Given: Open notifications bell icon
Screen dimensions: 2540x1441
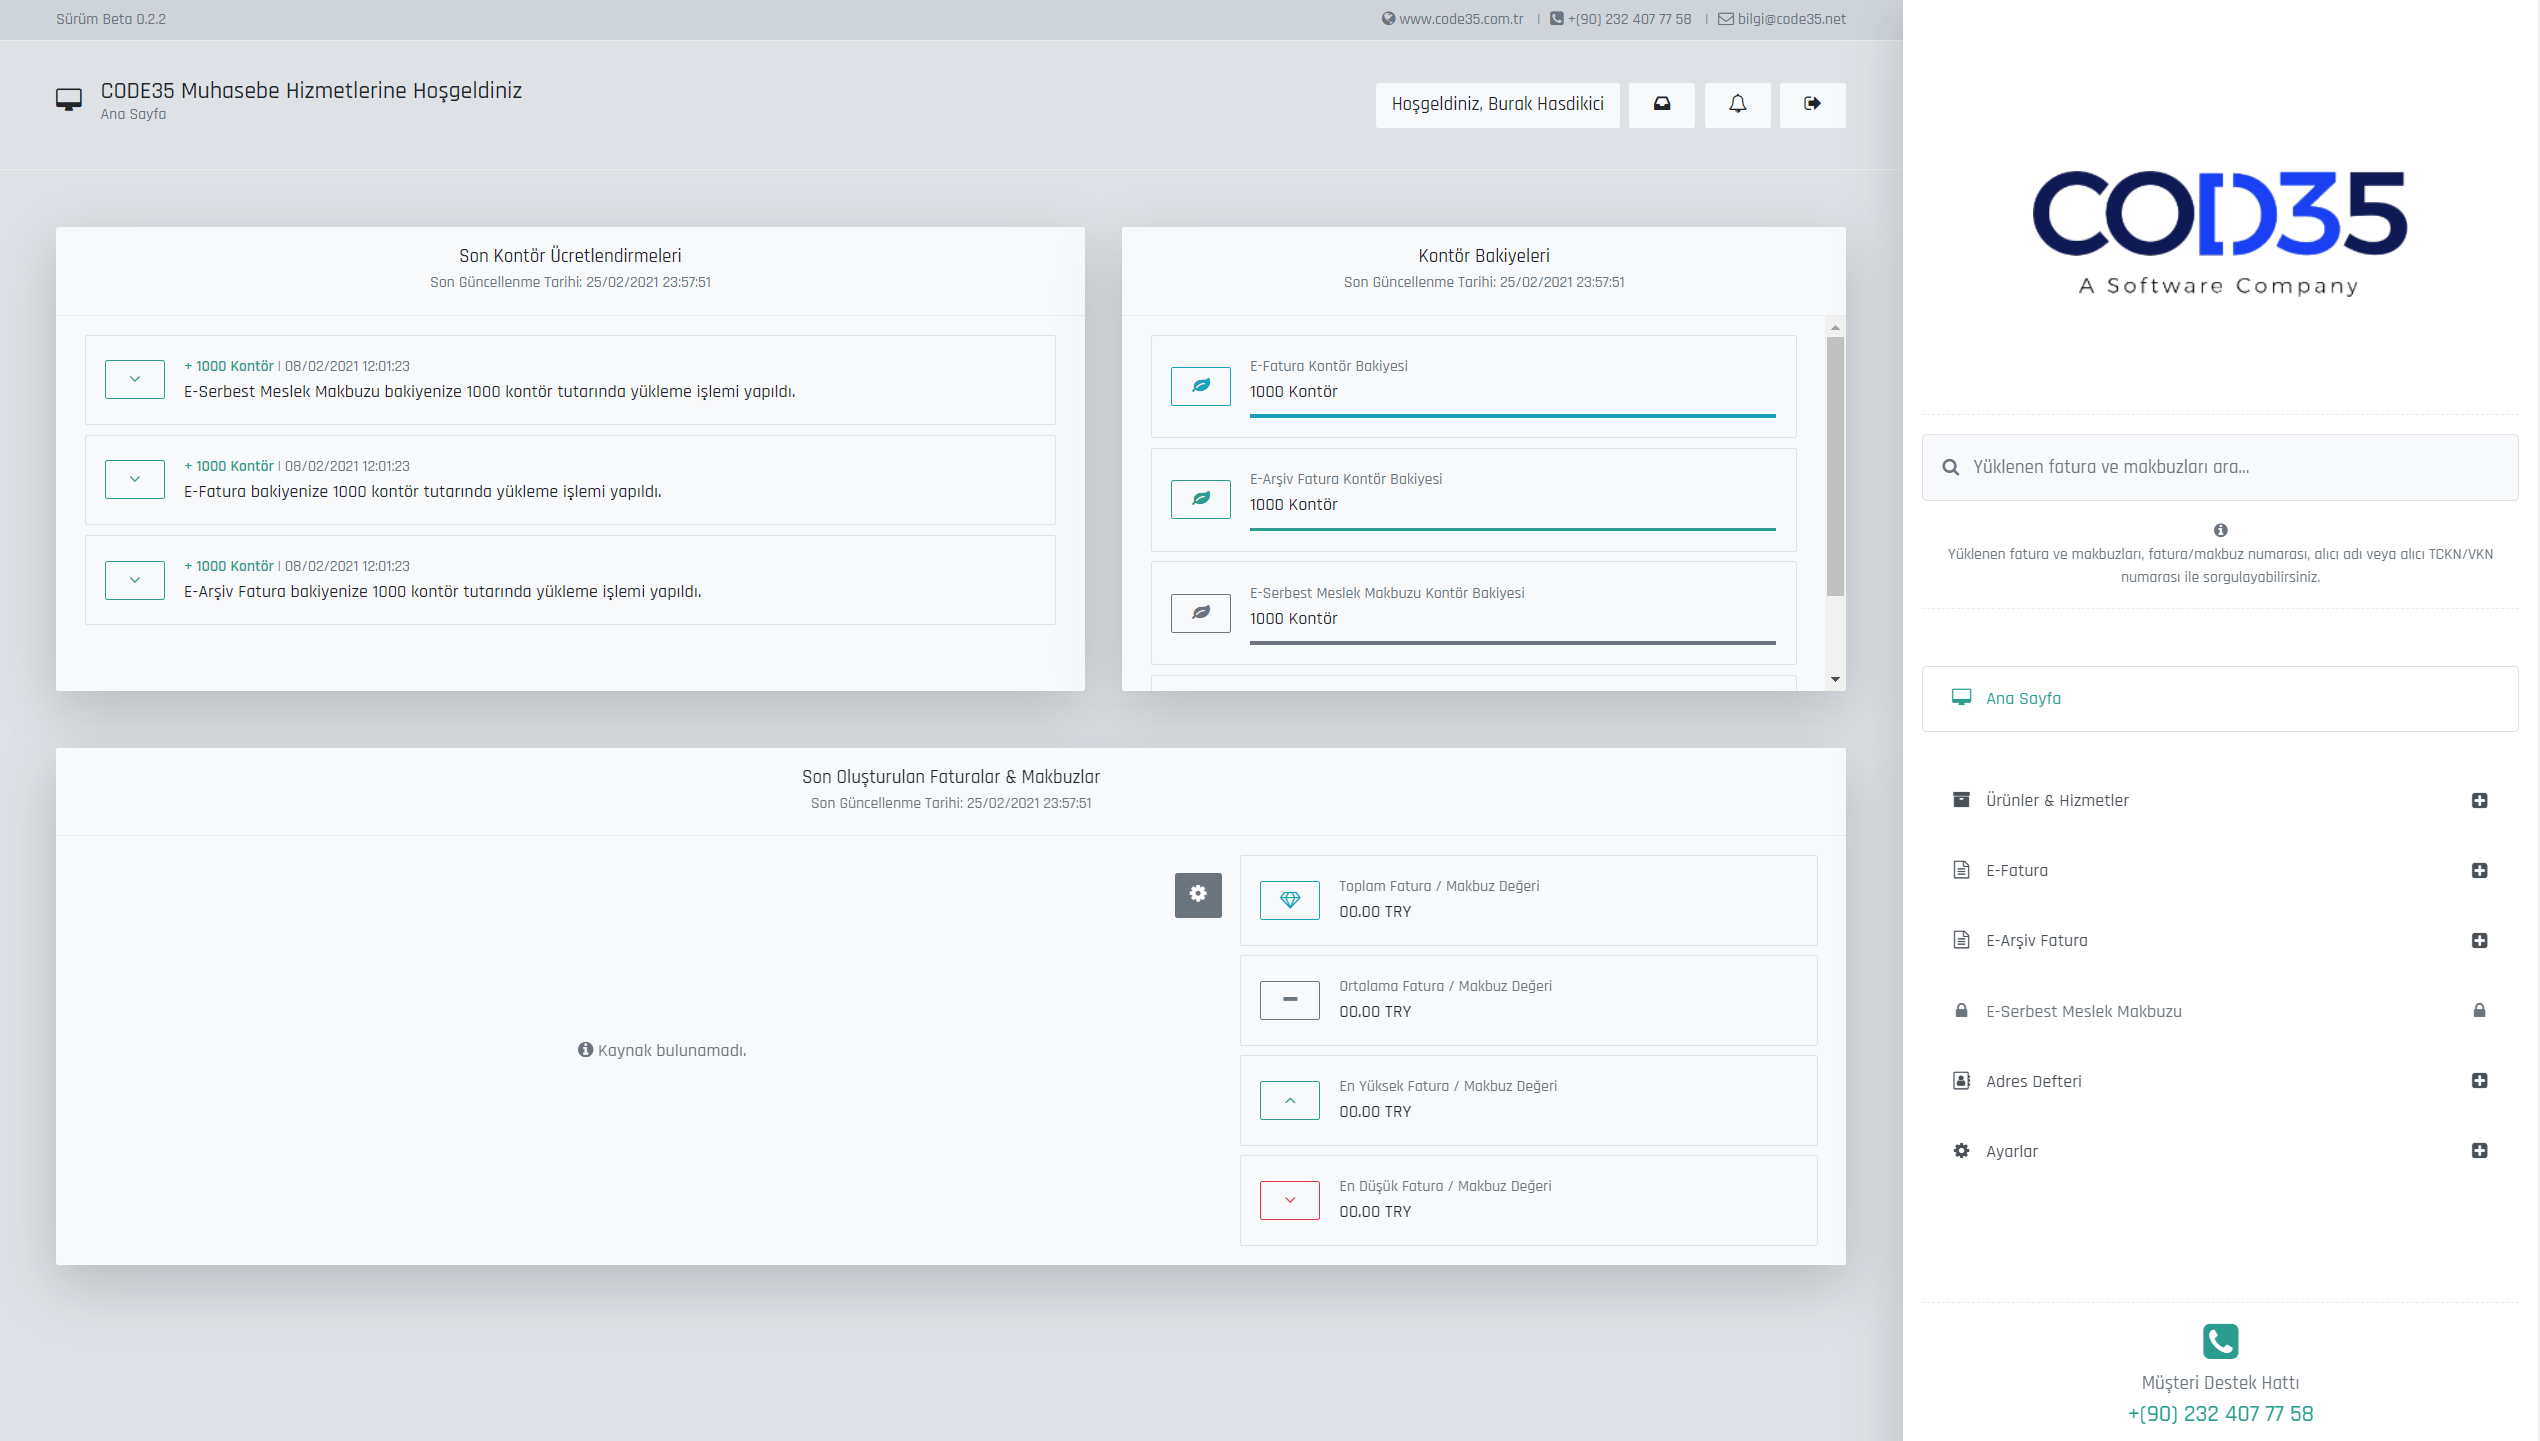Looking at the screenshot, I should pos(1737,104).
